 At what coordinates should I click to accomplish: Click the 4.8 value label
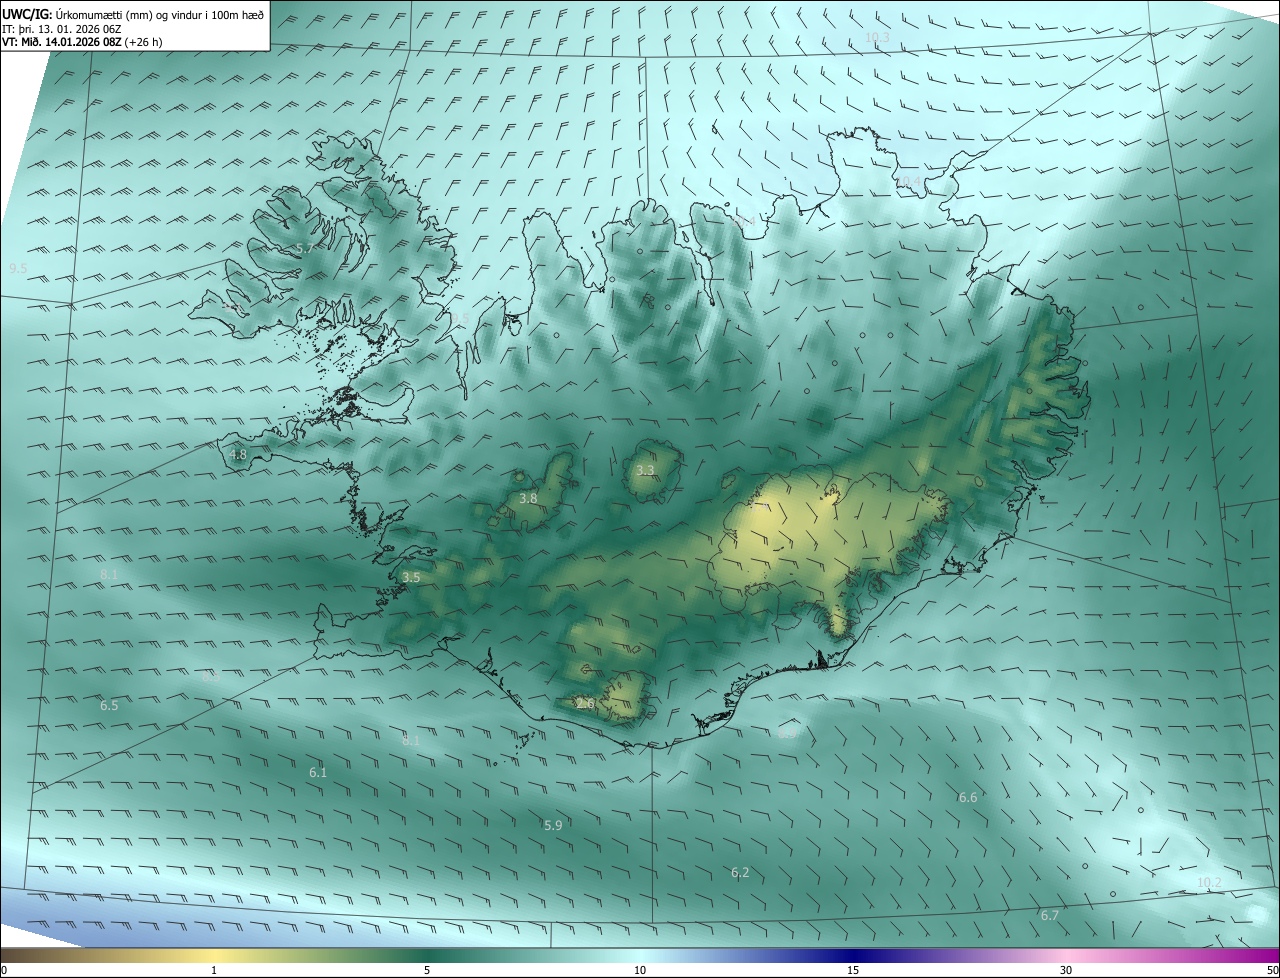pyautogui.click(x=238, y=455)
